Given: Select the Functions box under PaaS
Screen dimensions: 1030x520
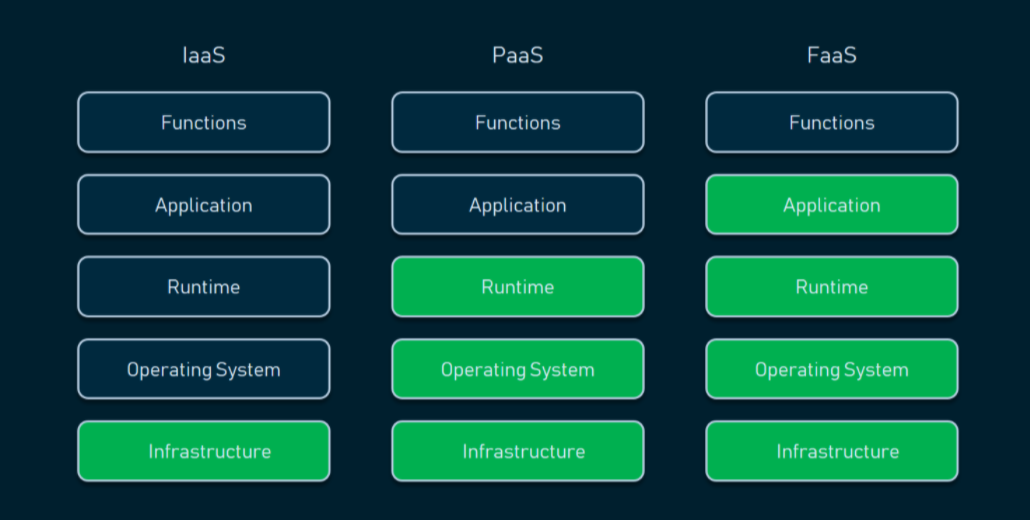Looking at the screenshot, I should [x=518, y=122].
